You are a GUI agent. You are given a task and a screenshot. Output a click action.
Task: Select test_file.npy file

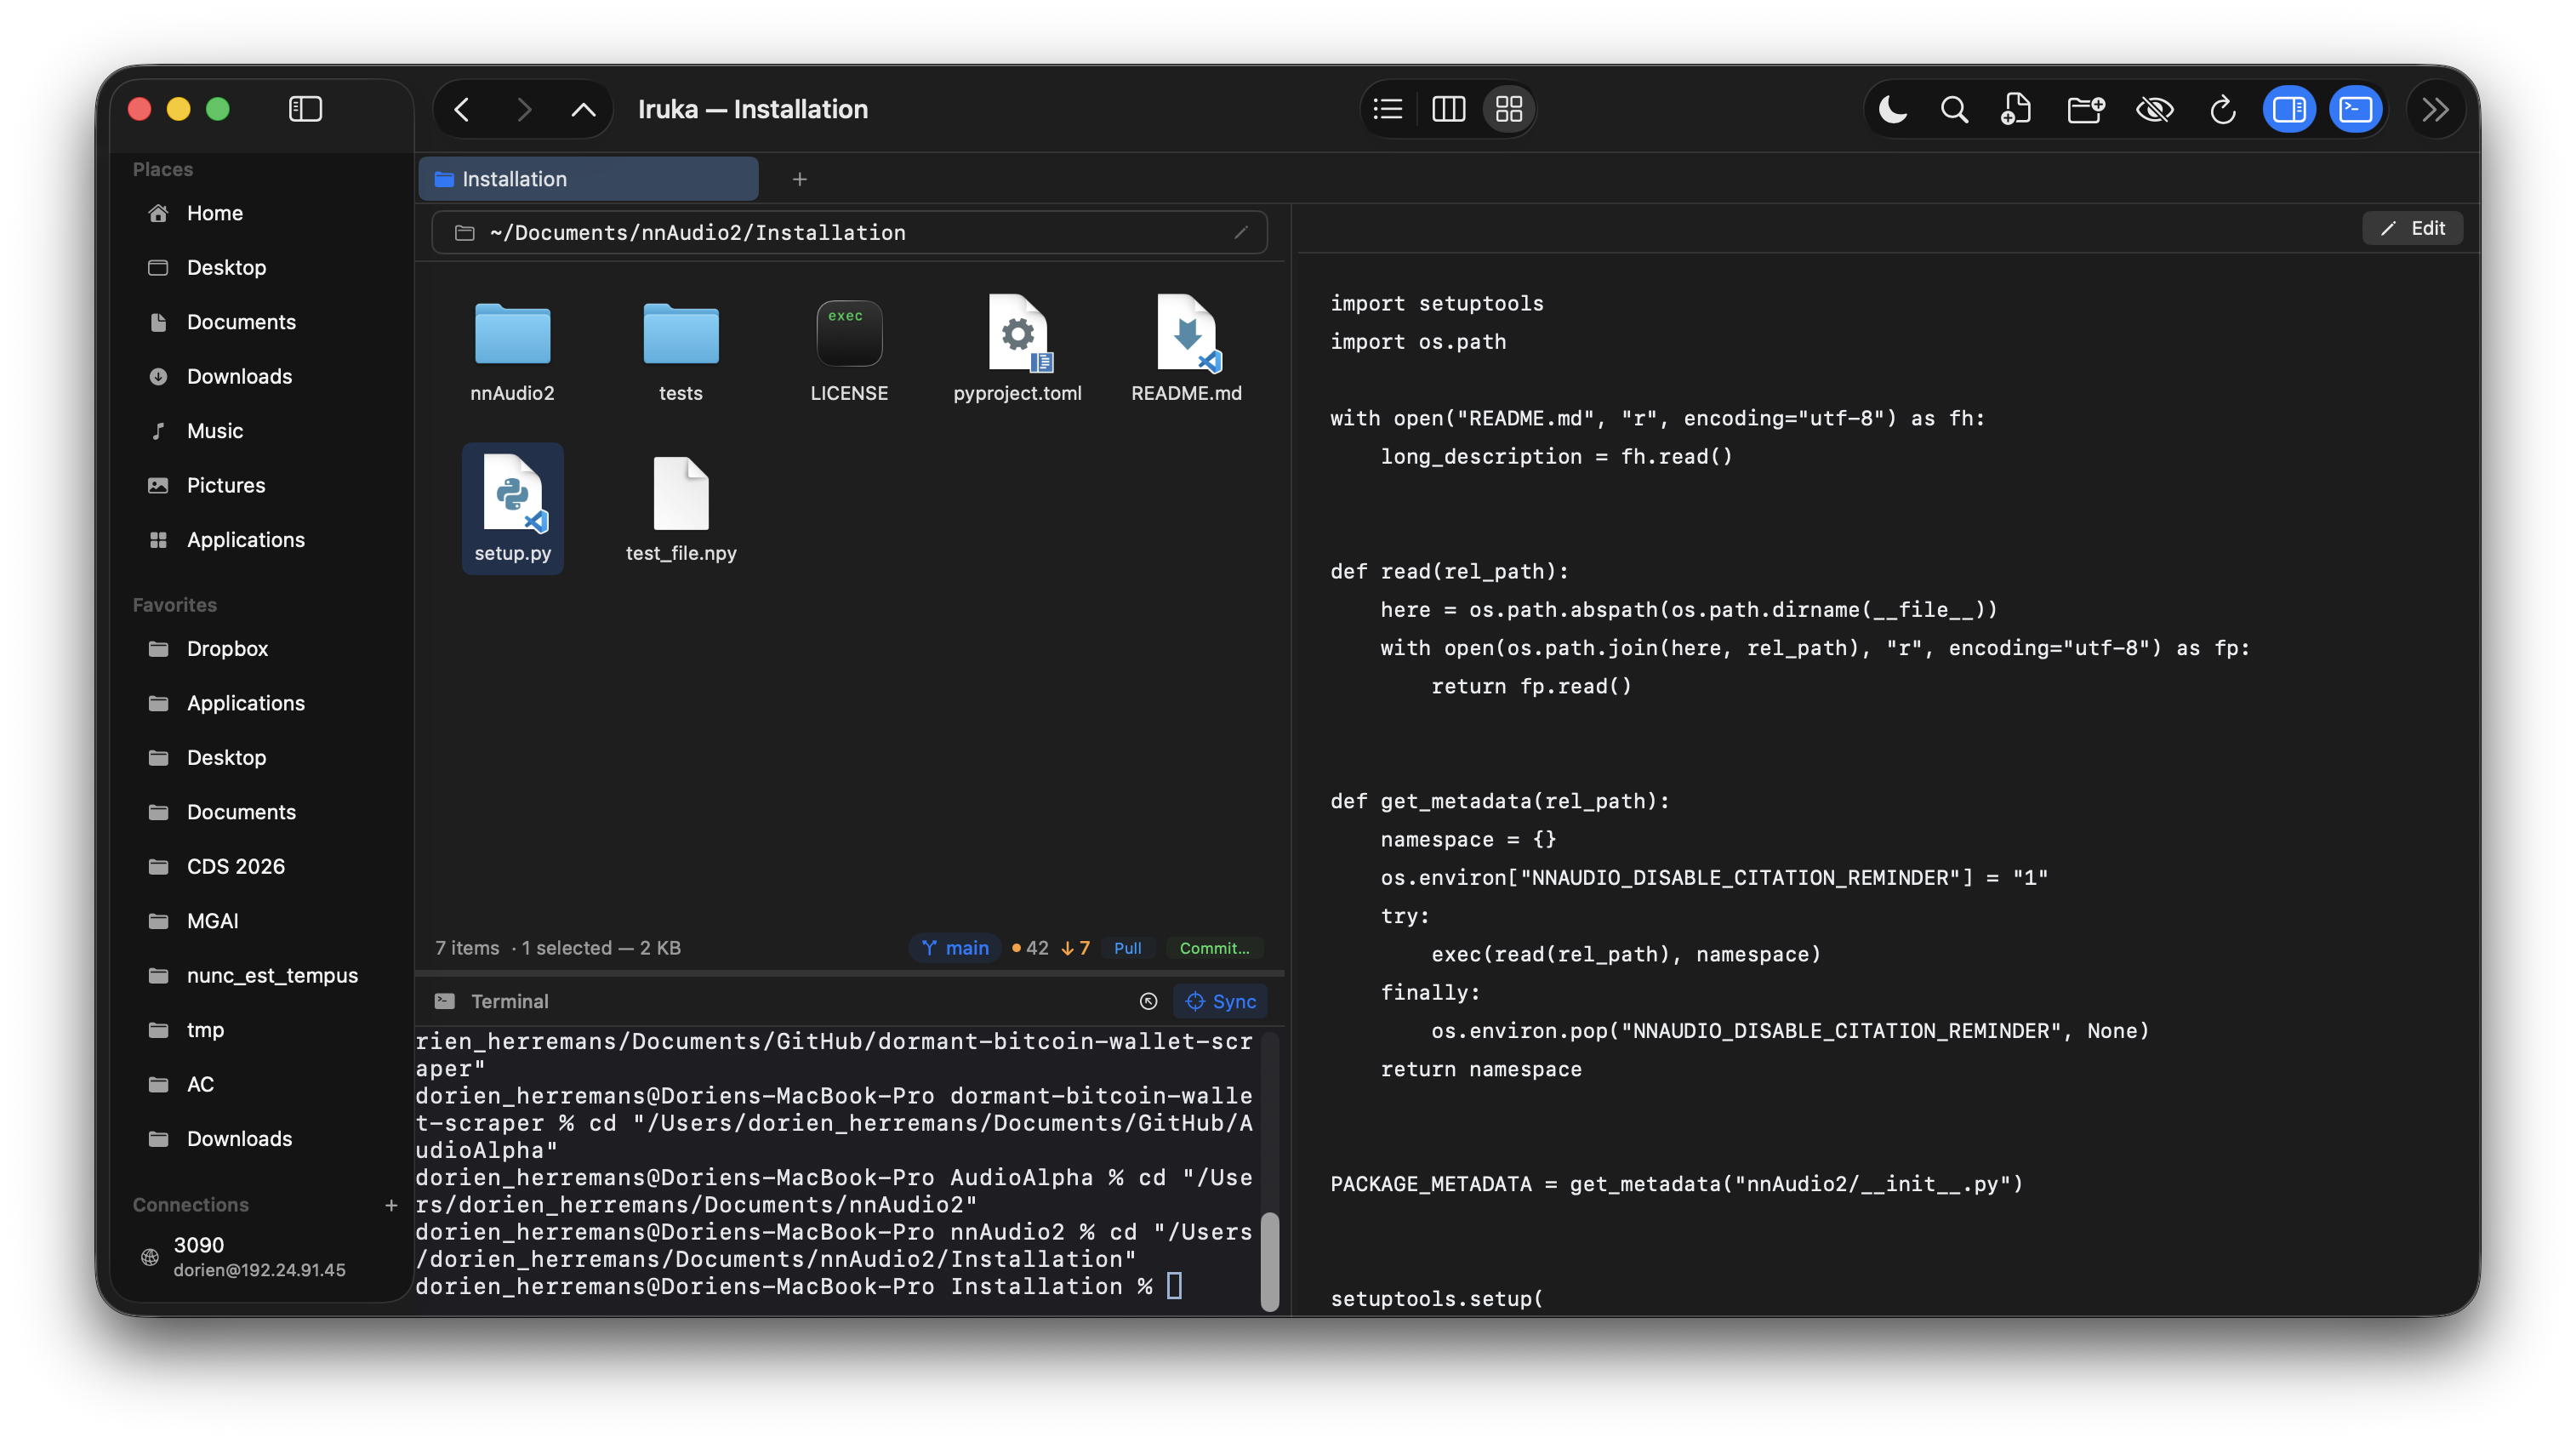click(x=681, y=509)
